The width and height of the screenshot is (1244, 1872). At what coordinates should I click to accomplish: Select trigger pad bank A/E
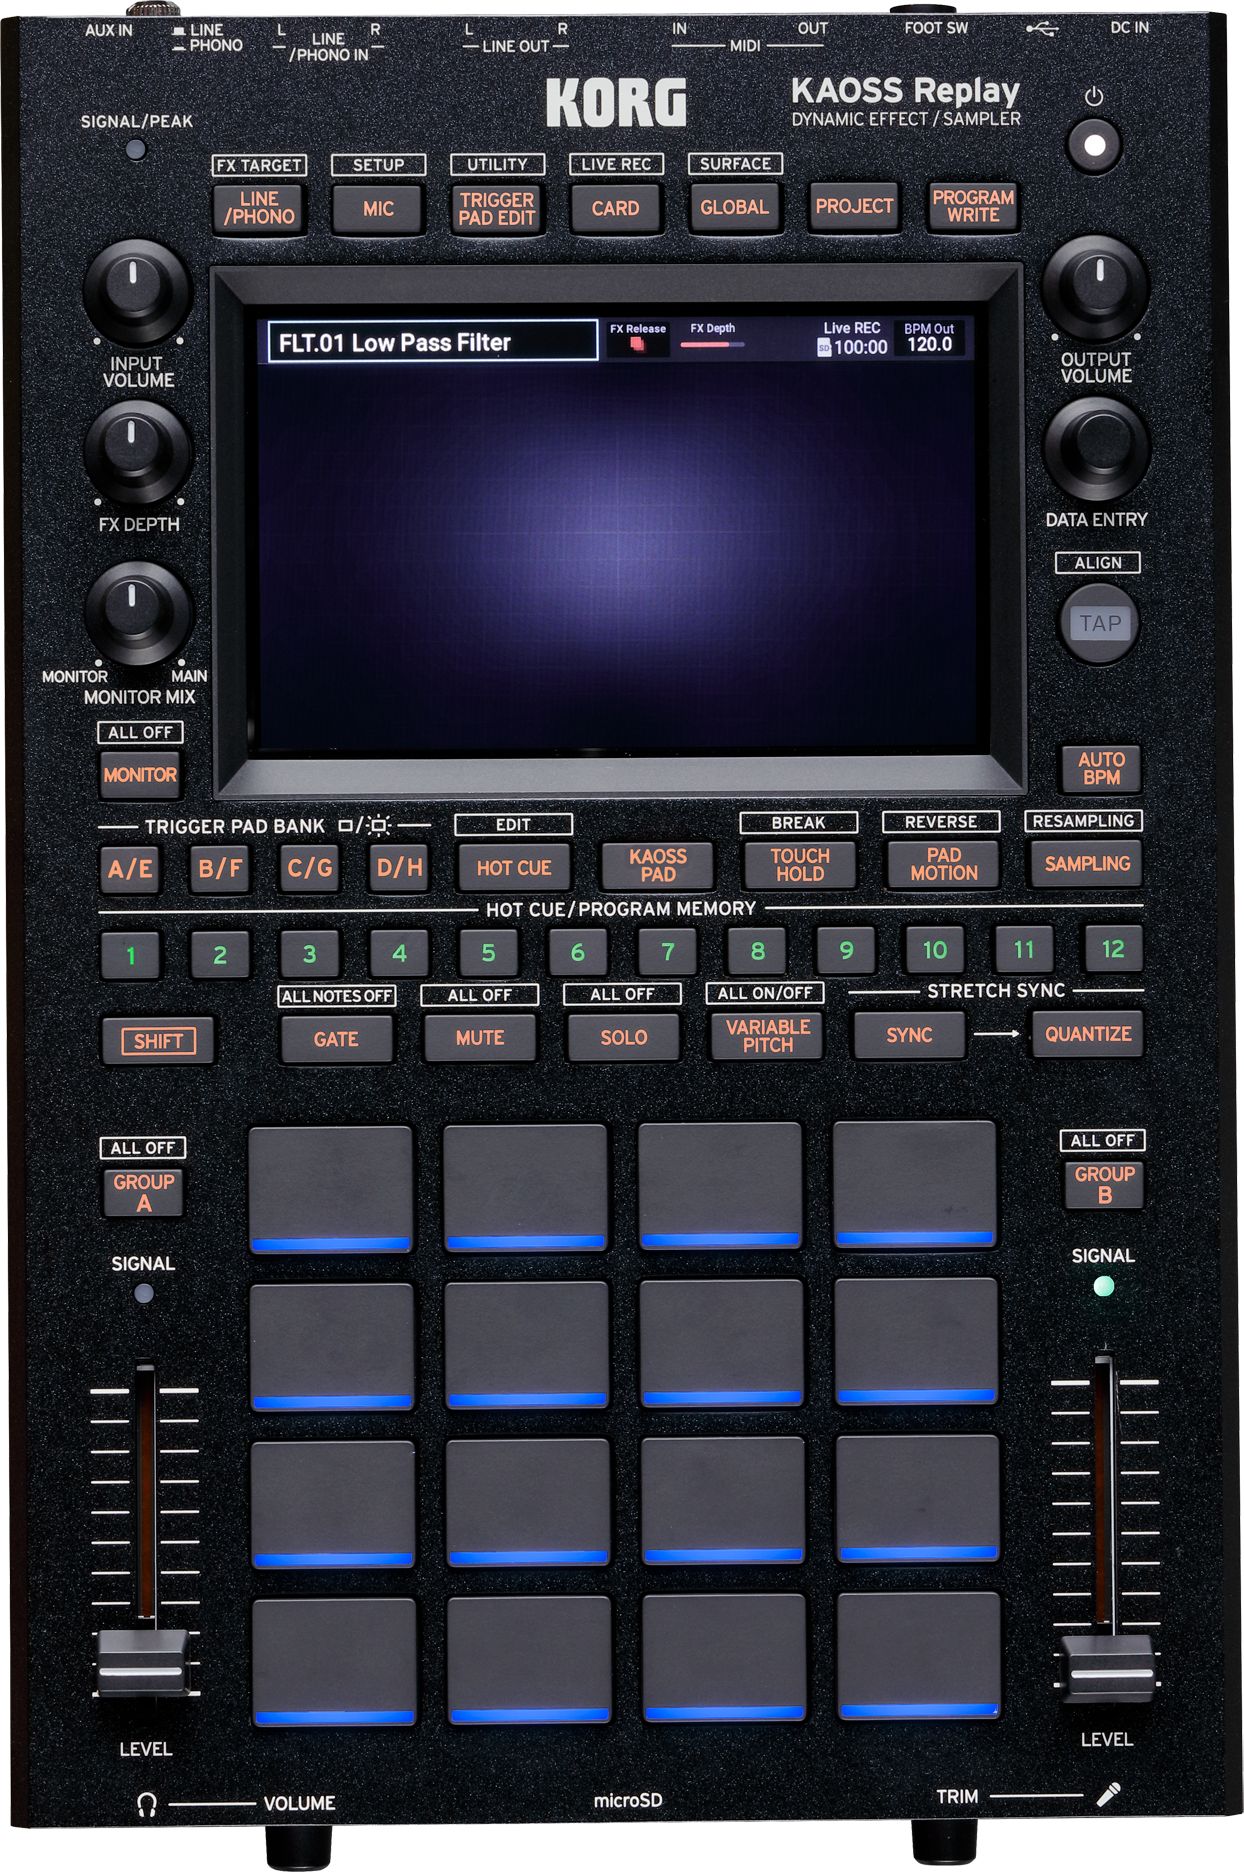tap(130, 868)
